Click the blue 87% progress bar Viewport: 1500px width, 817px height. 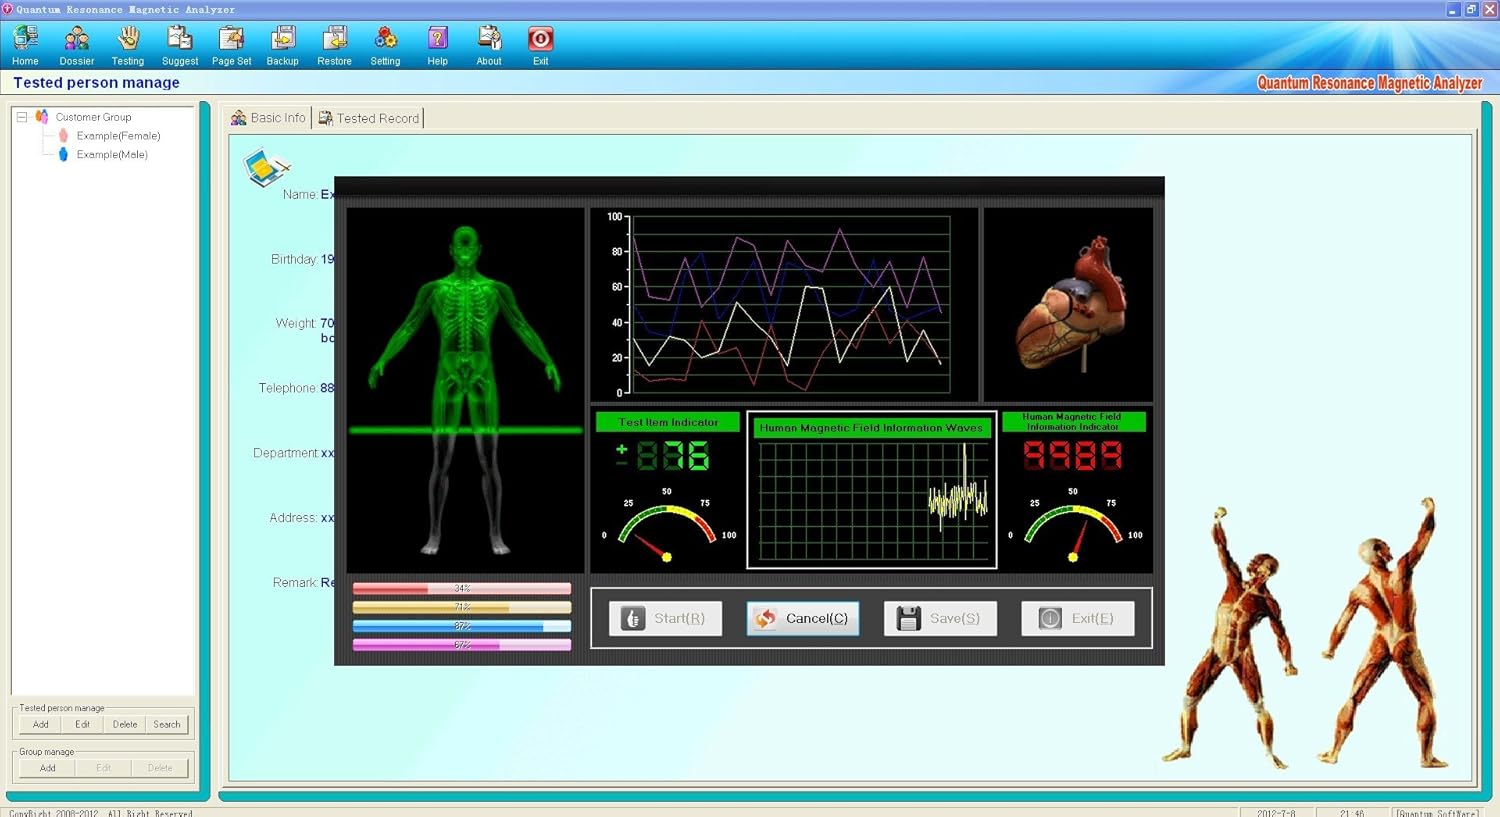[x=462, y=626]
